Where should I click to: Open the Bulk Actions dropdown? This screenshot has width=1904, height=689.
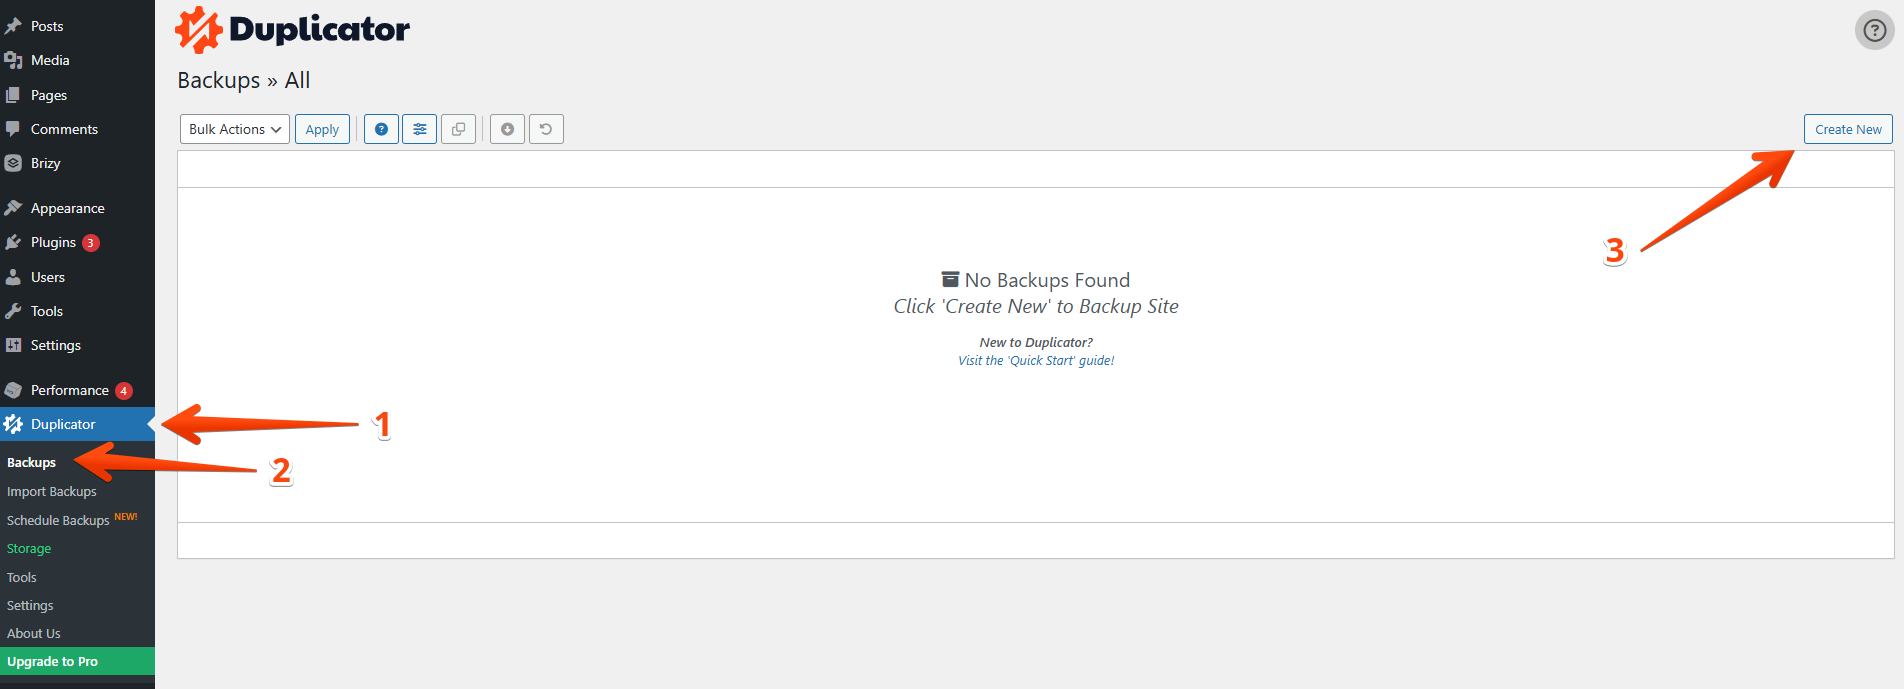pyautogui.click(x=235, y=129)
